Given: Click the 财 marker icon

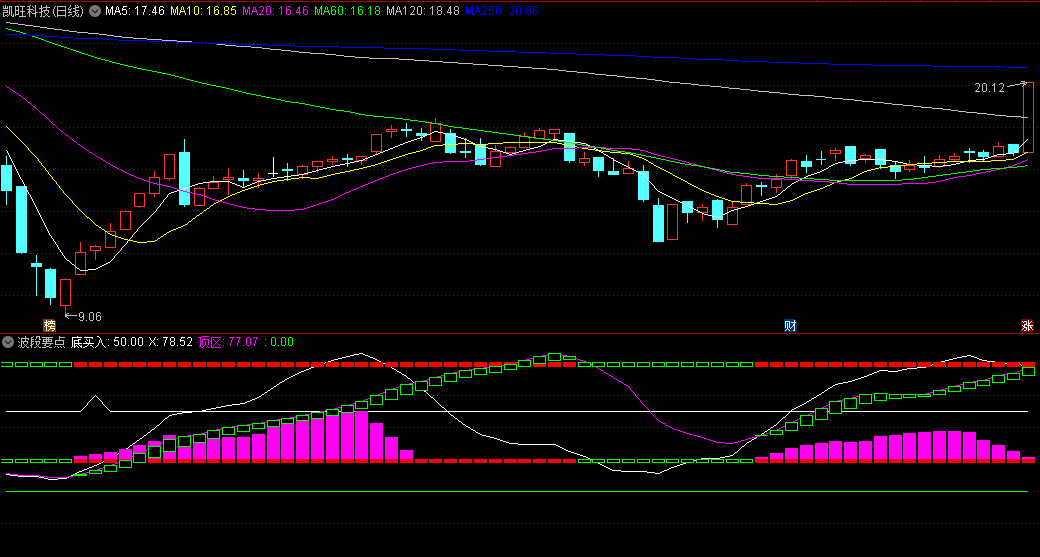Looking at the screenshot, I should (790, 326).
